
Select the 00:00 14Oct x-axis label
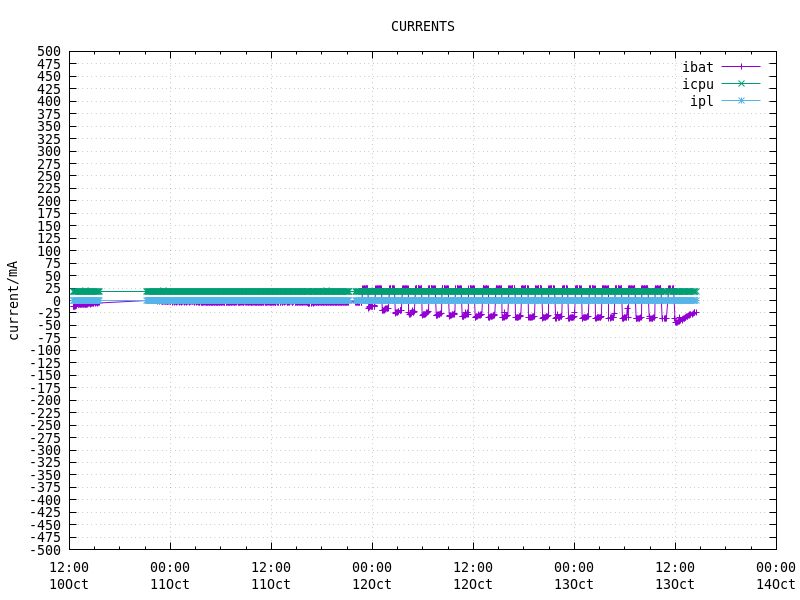[775, 576]
